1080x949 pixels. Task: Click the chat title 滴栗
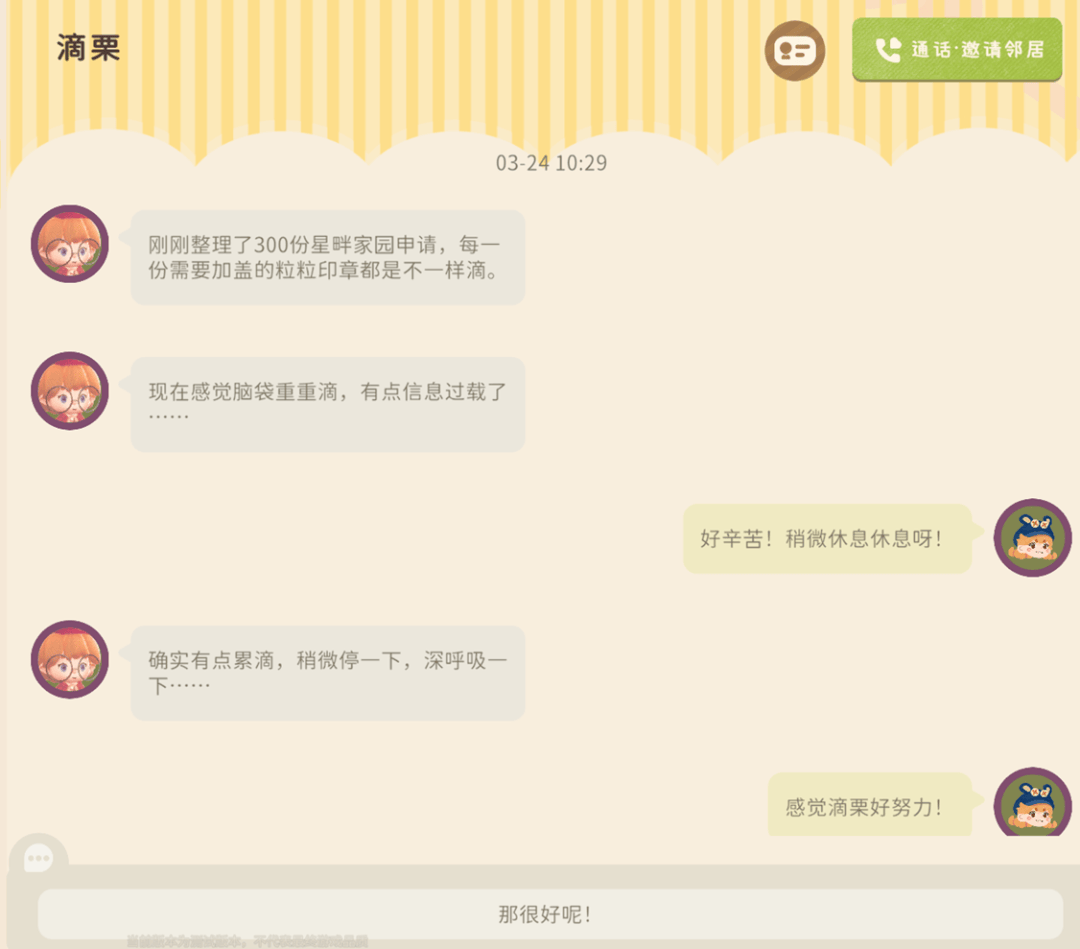tap(88, 48)
